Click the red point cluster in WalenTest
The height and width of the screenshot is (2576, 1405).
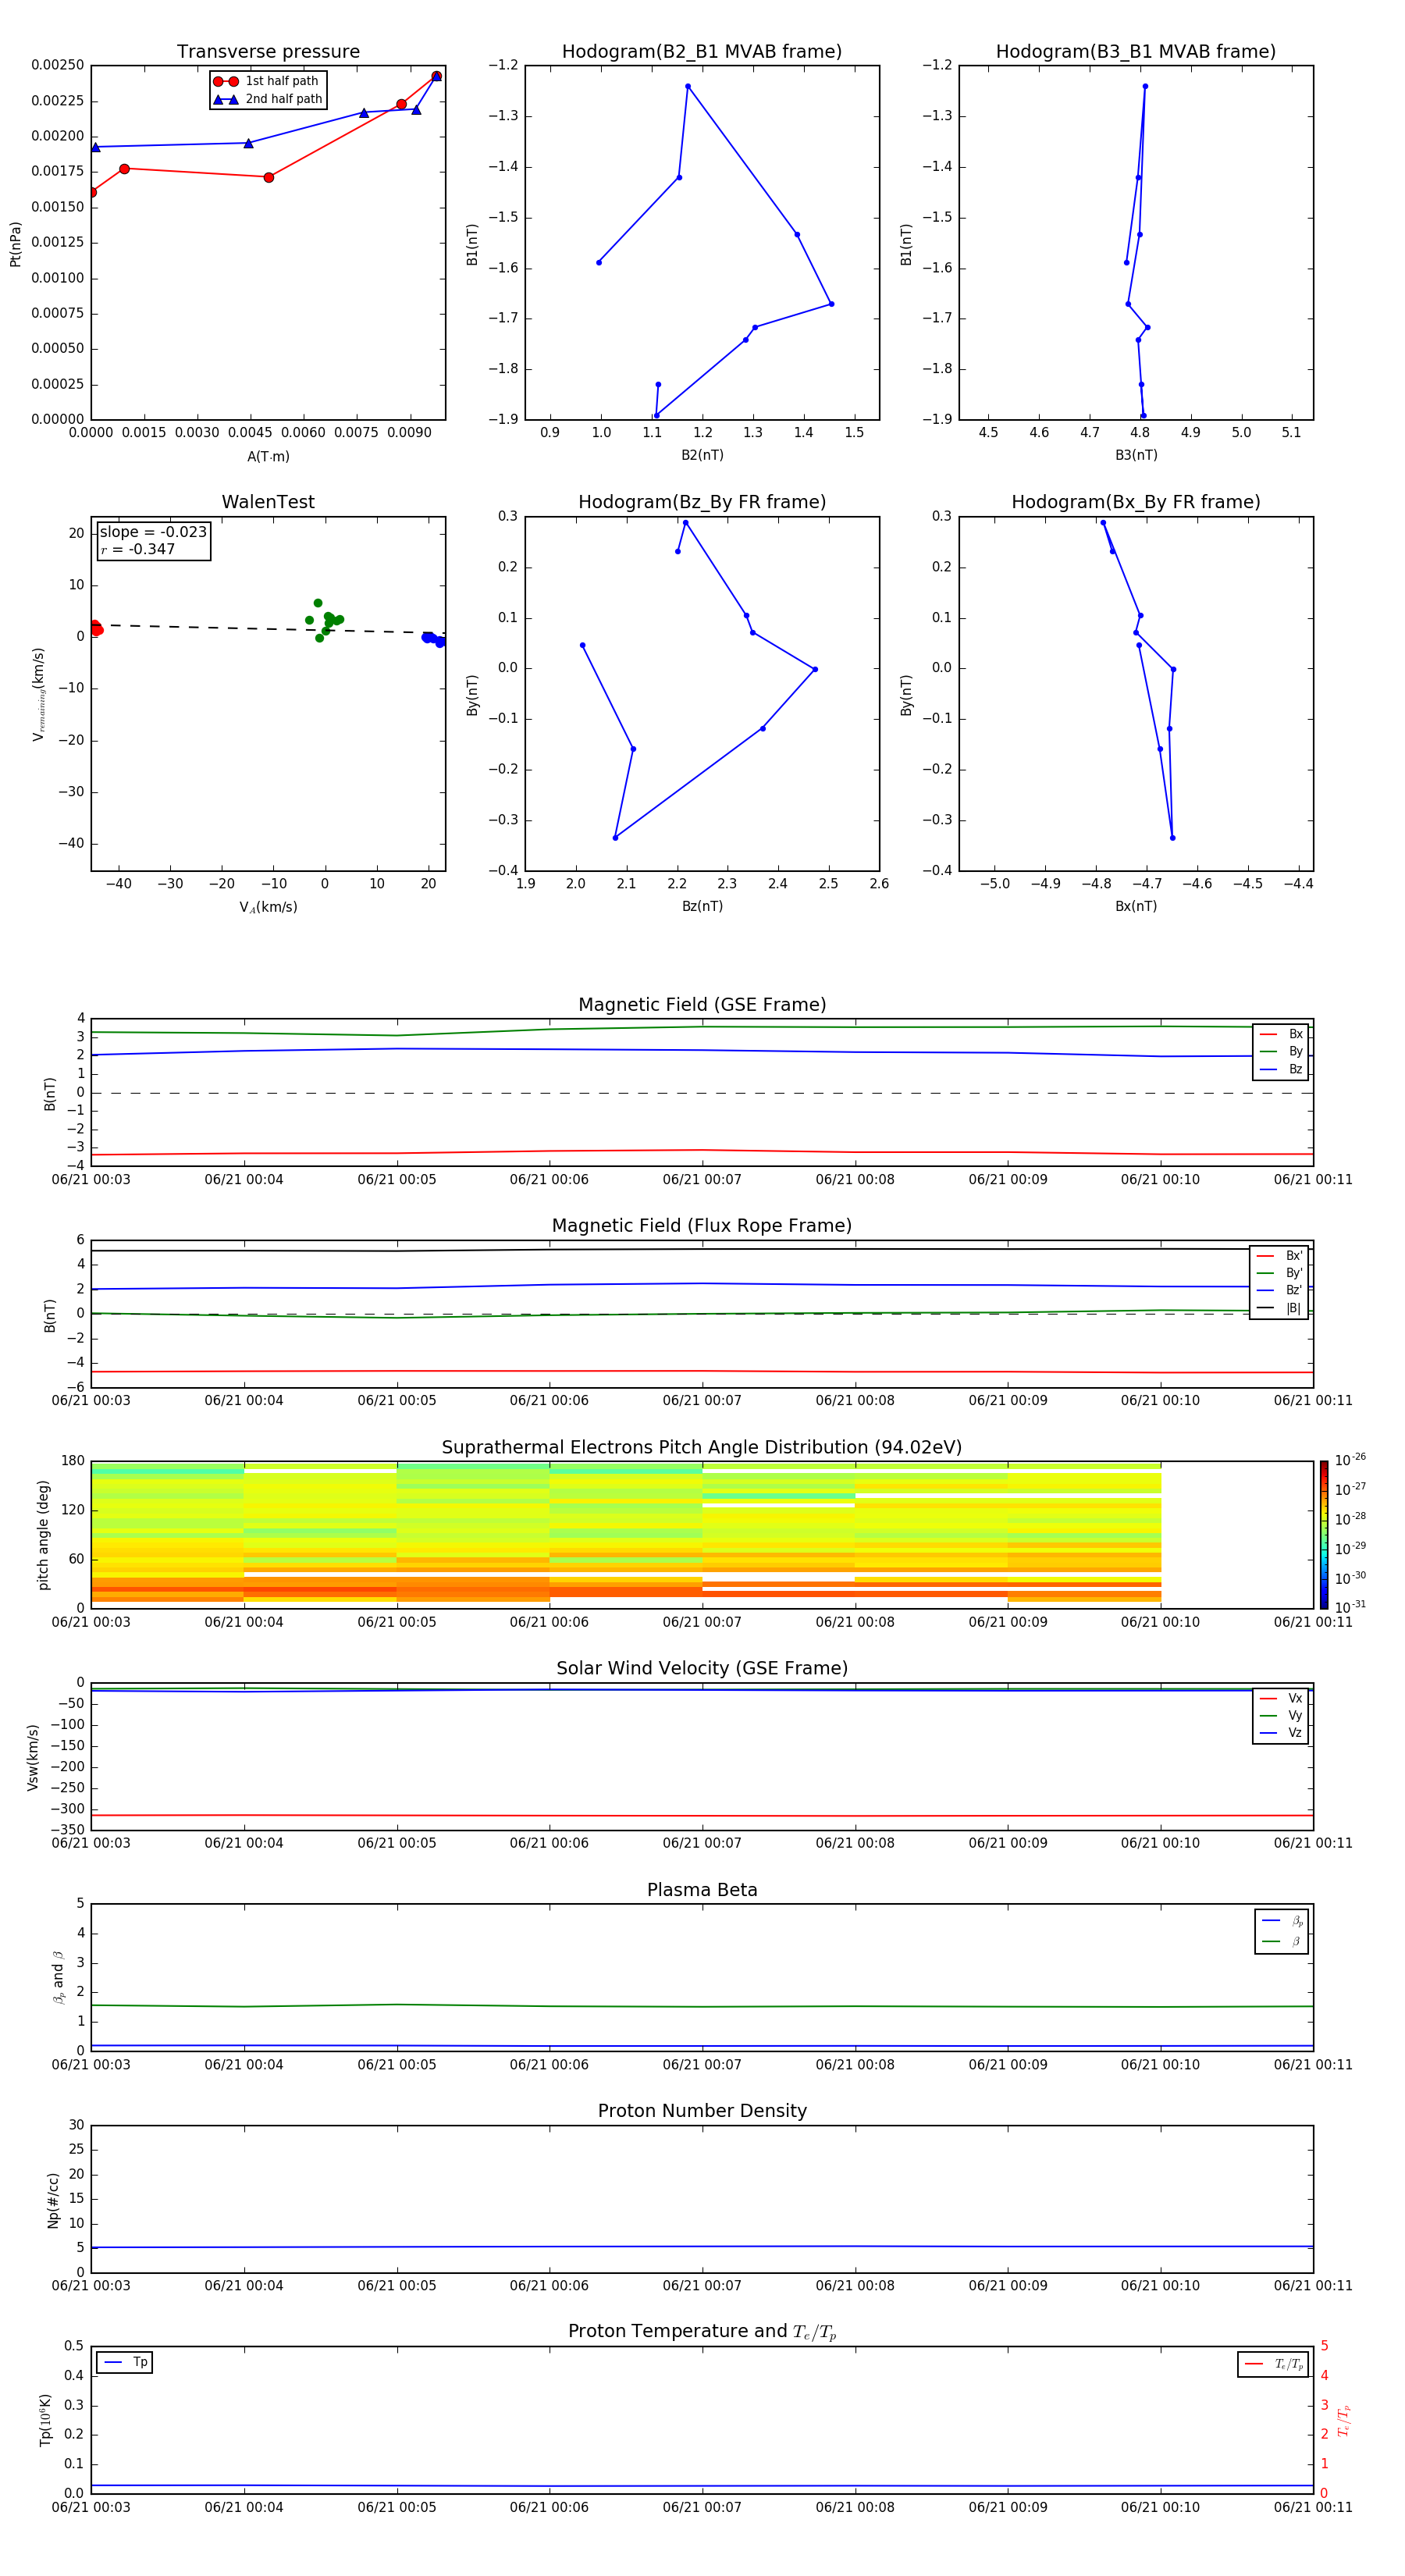pyautogui.click(x=96, y=628)
